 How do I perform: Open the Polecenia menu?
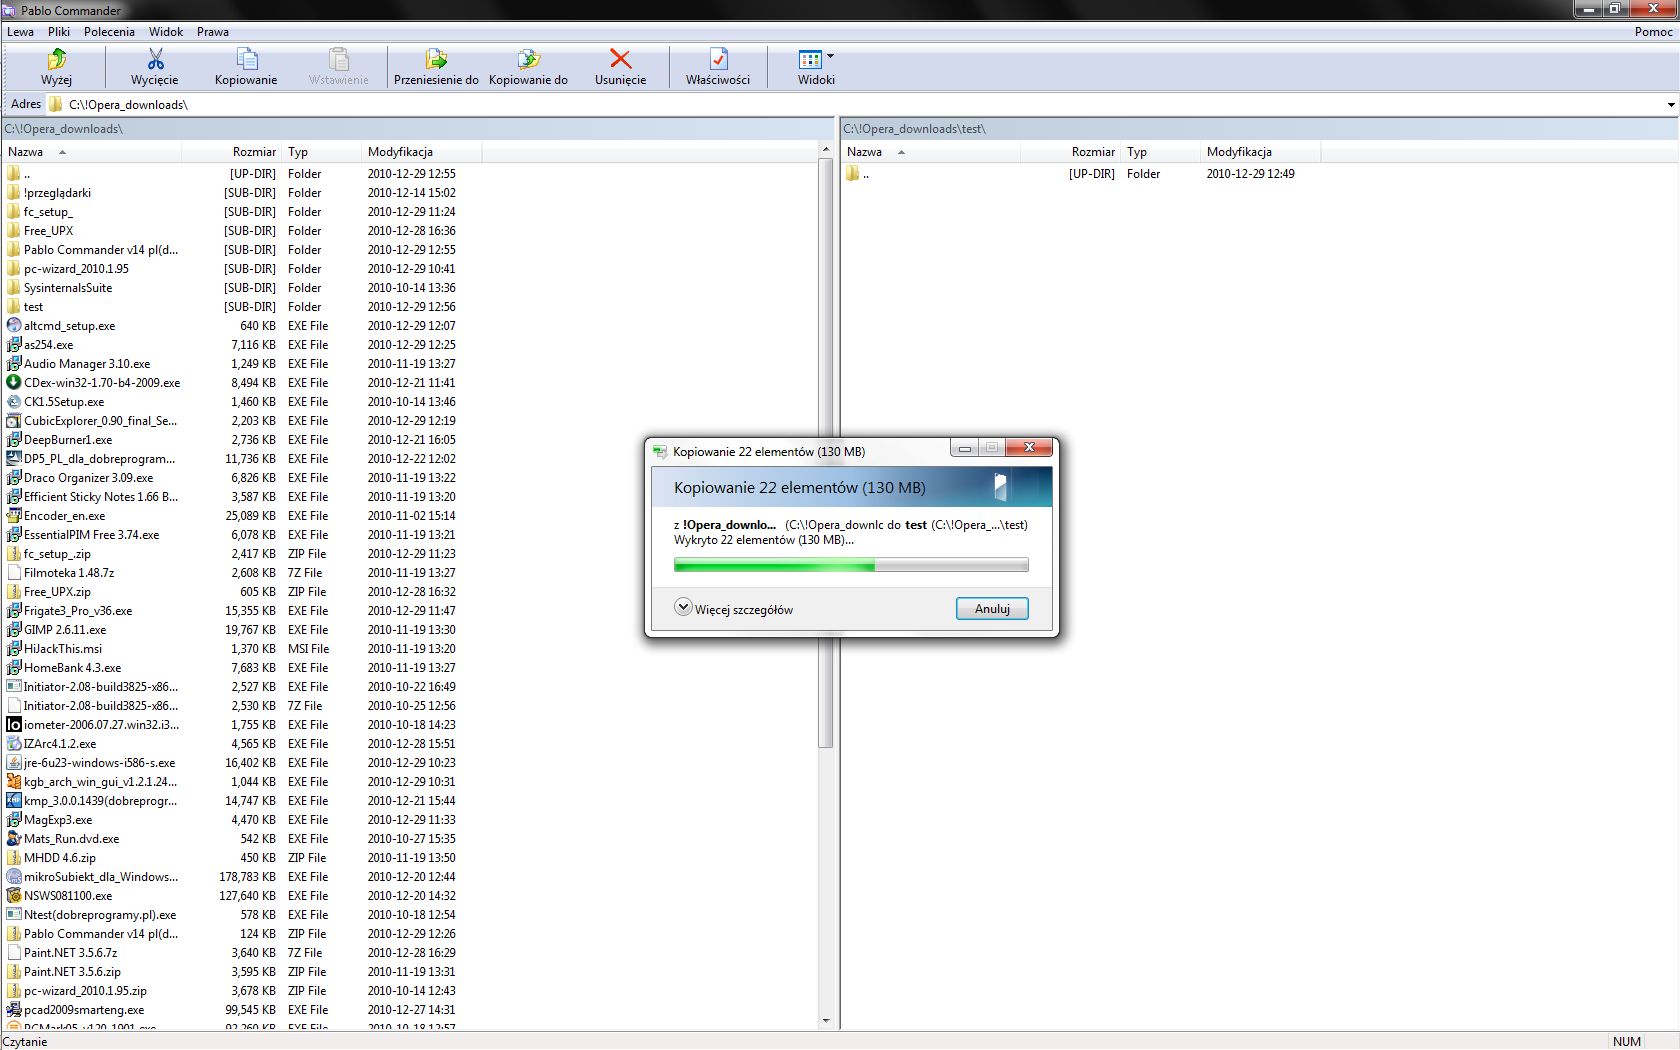[x=109, y=31]
